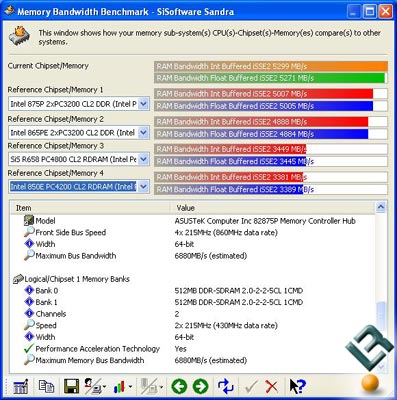The image size is (397, 400).
Task: Click the green Back arrow
Action: click(179, 387)
